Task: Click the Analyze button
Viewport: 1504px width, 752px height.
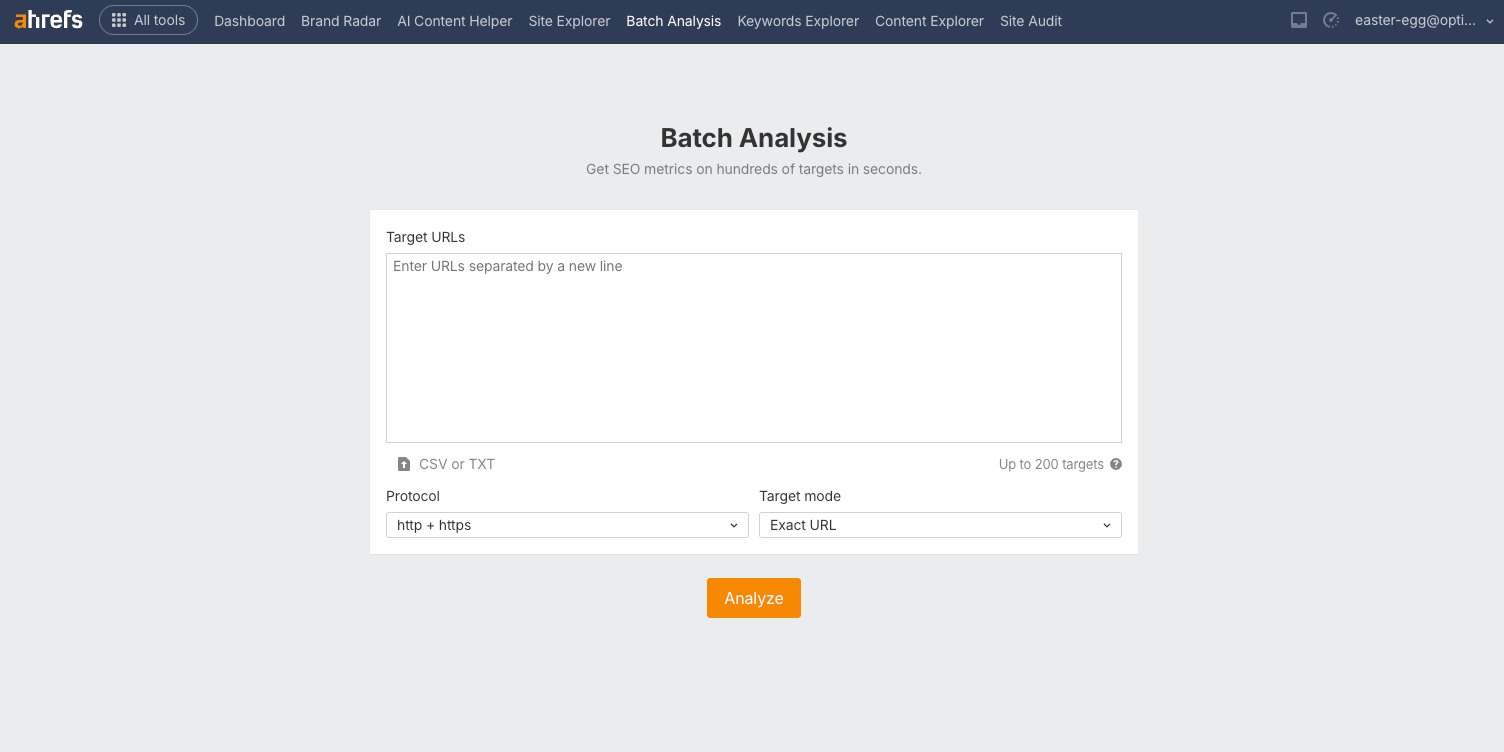Action: (754, 598)
